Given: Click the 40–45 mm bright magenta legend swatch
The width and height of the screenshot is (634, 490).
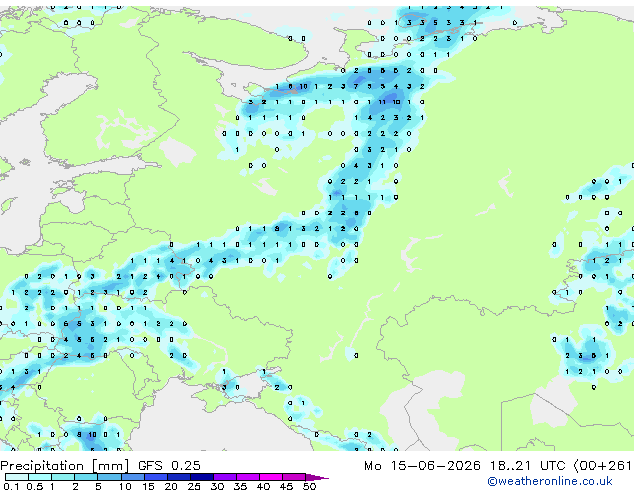Looking at the screenshot, I should coord(271,477).
